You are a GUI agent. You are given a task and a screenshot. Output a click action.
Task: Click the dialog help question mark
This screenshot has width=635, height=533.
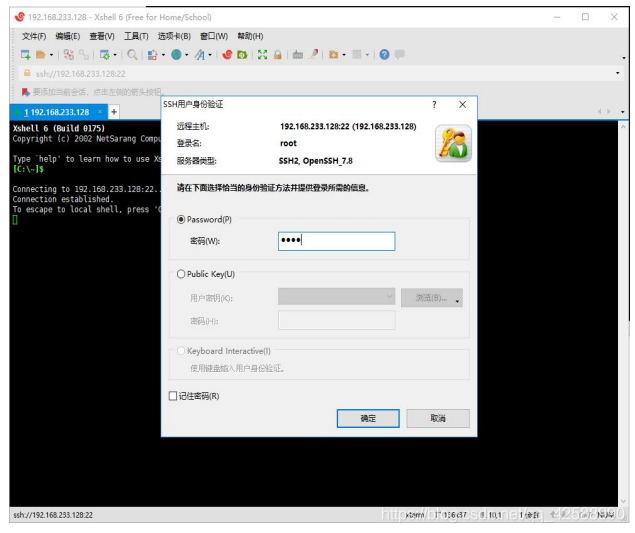(435, 105)
